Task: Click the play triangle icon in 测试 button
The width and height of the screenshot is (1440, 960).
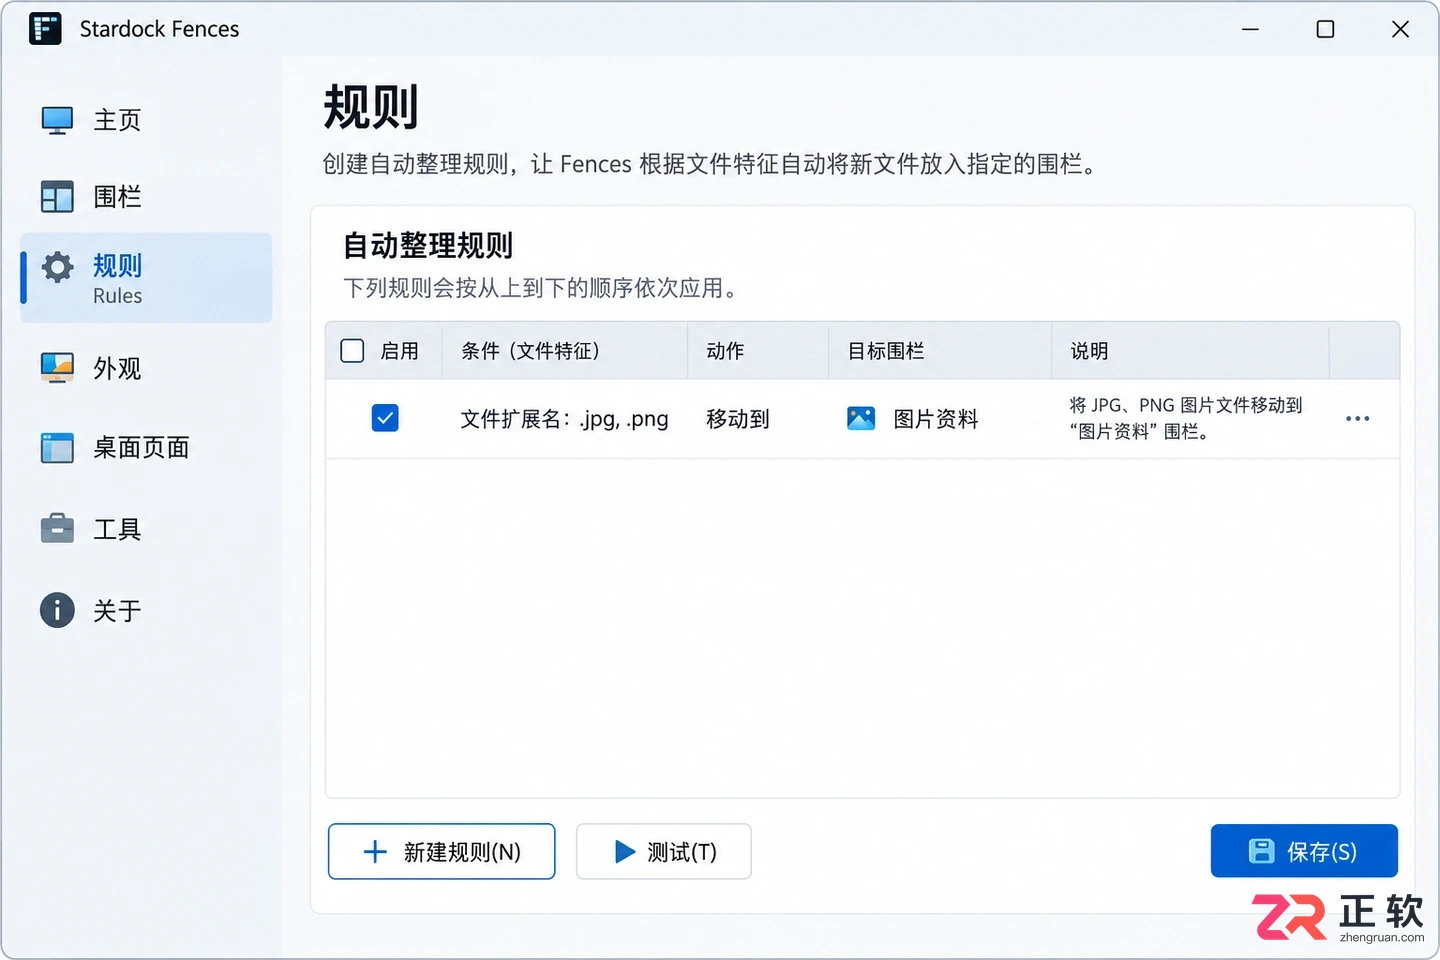Action: click(625, 851)
